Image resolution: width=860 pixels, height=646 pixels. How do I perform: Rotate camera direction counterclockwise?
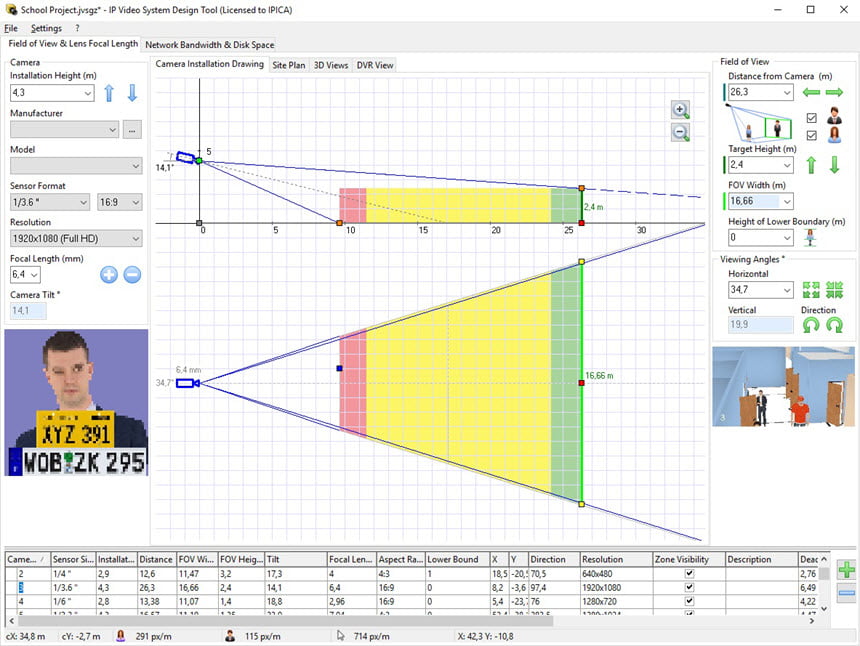tap(811, 325)
